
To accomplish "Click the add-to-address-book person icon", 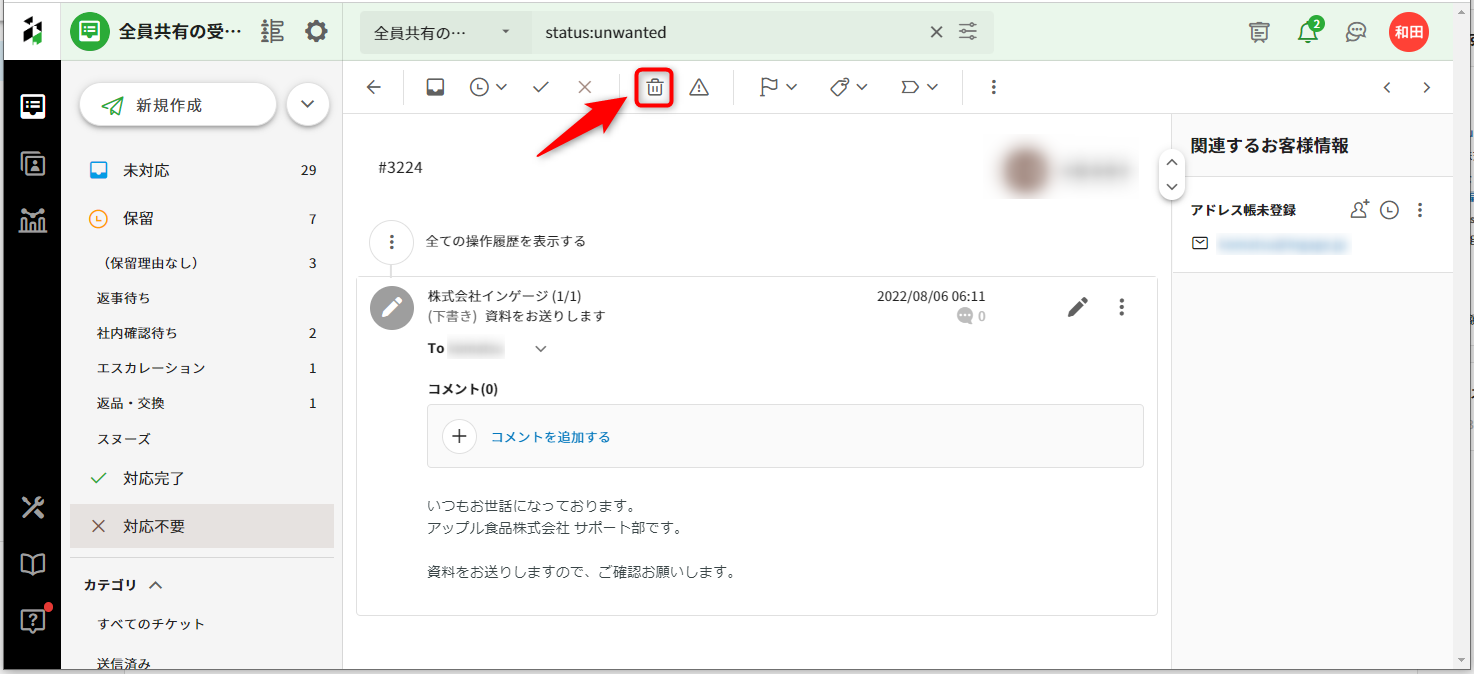I will click(1359, 210).
